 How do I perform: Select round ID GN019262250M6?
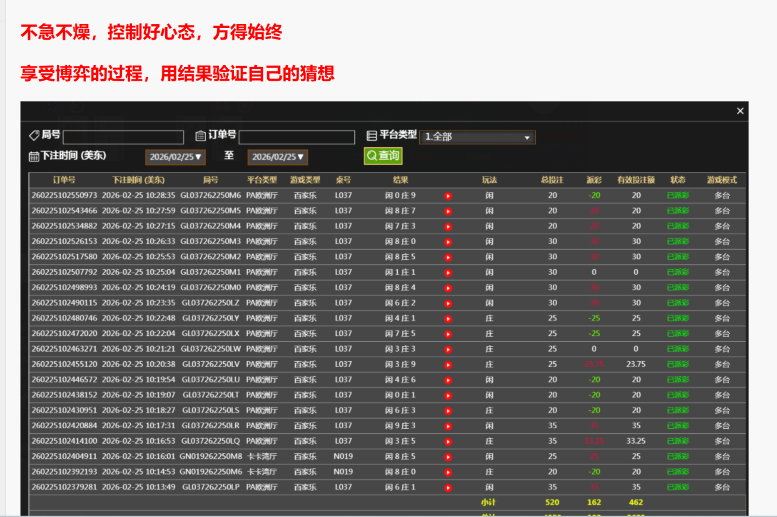[x=211, y=471]
